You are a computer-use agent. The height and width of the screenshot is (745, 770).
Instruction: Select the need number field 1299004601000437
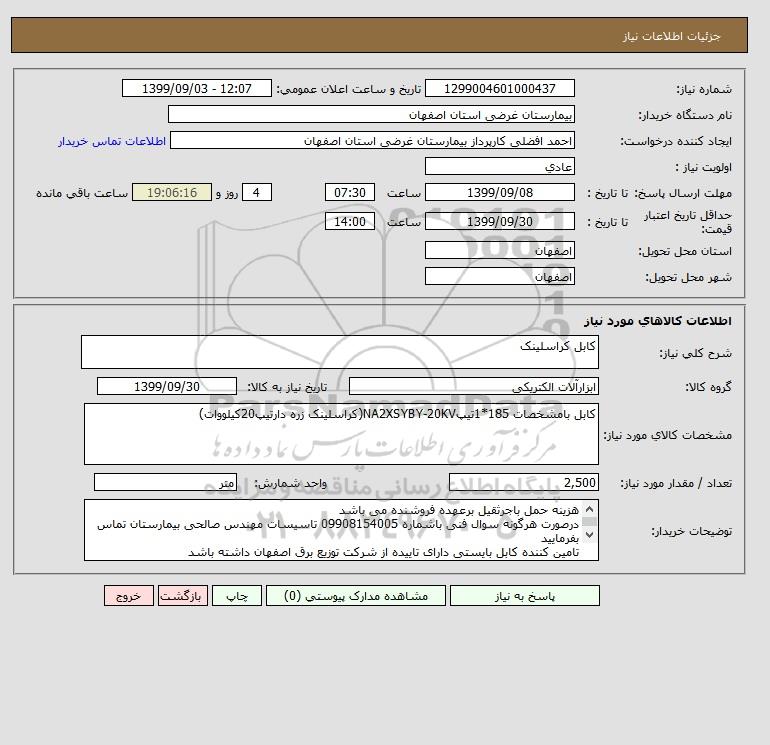(x=499, y=88)
